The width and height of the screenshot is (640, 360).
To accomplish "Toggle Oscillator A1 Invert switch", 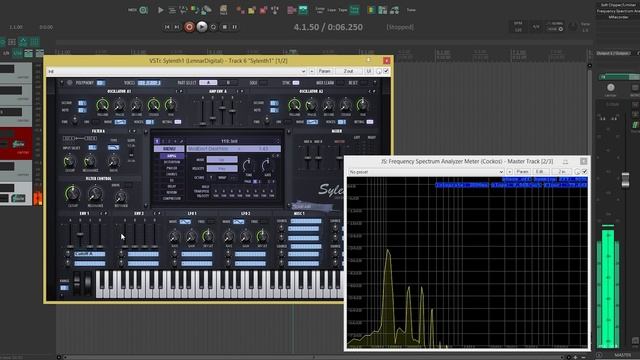I will click(x=95, y=122).
